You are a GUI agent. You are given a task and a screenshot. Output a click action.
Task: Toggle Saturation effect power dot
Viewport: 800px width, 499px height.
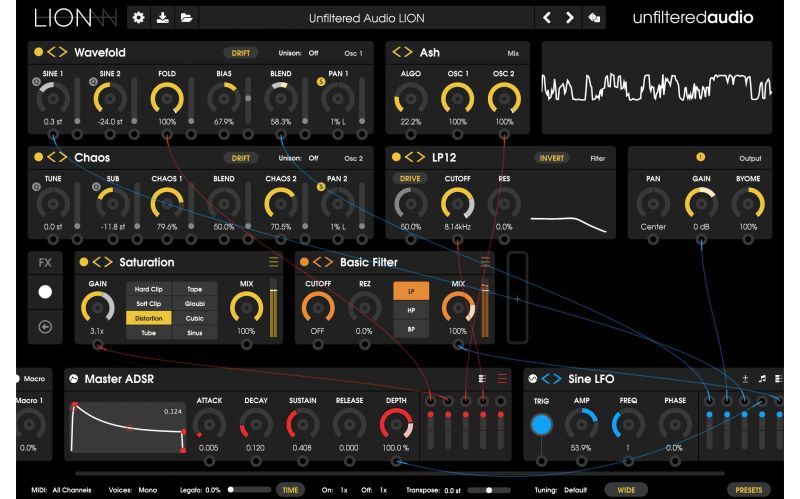[84, 262]
